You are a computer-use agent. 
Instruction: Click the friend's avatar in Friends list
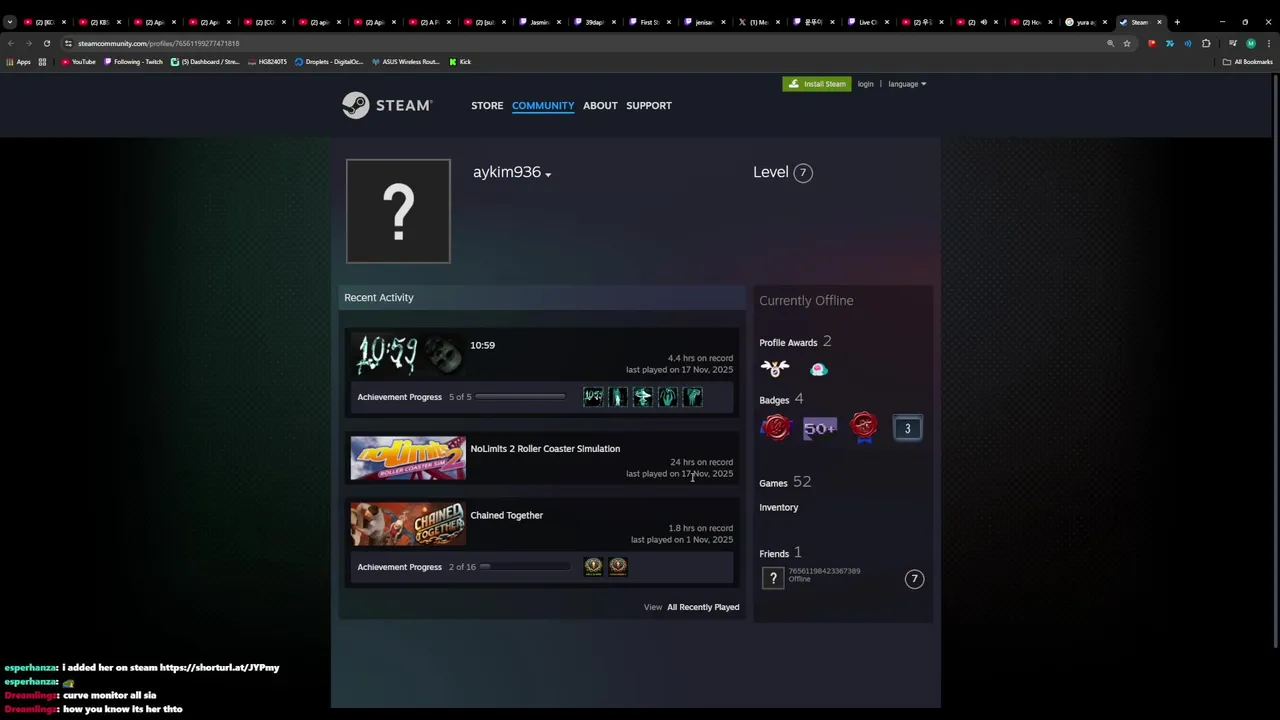coord(773,578)
